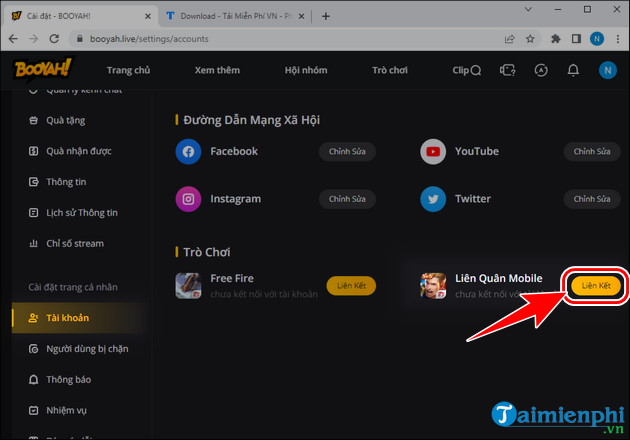Toggle the Chrome side panel icon
The width and height of the screenshot is (630, 440).
(576, 39)
